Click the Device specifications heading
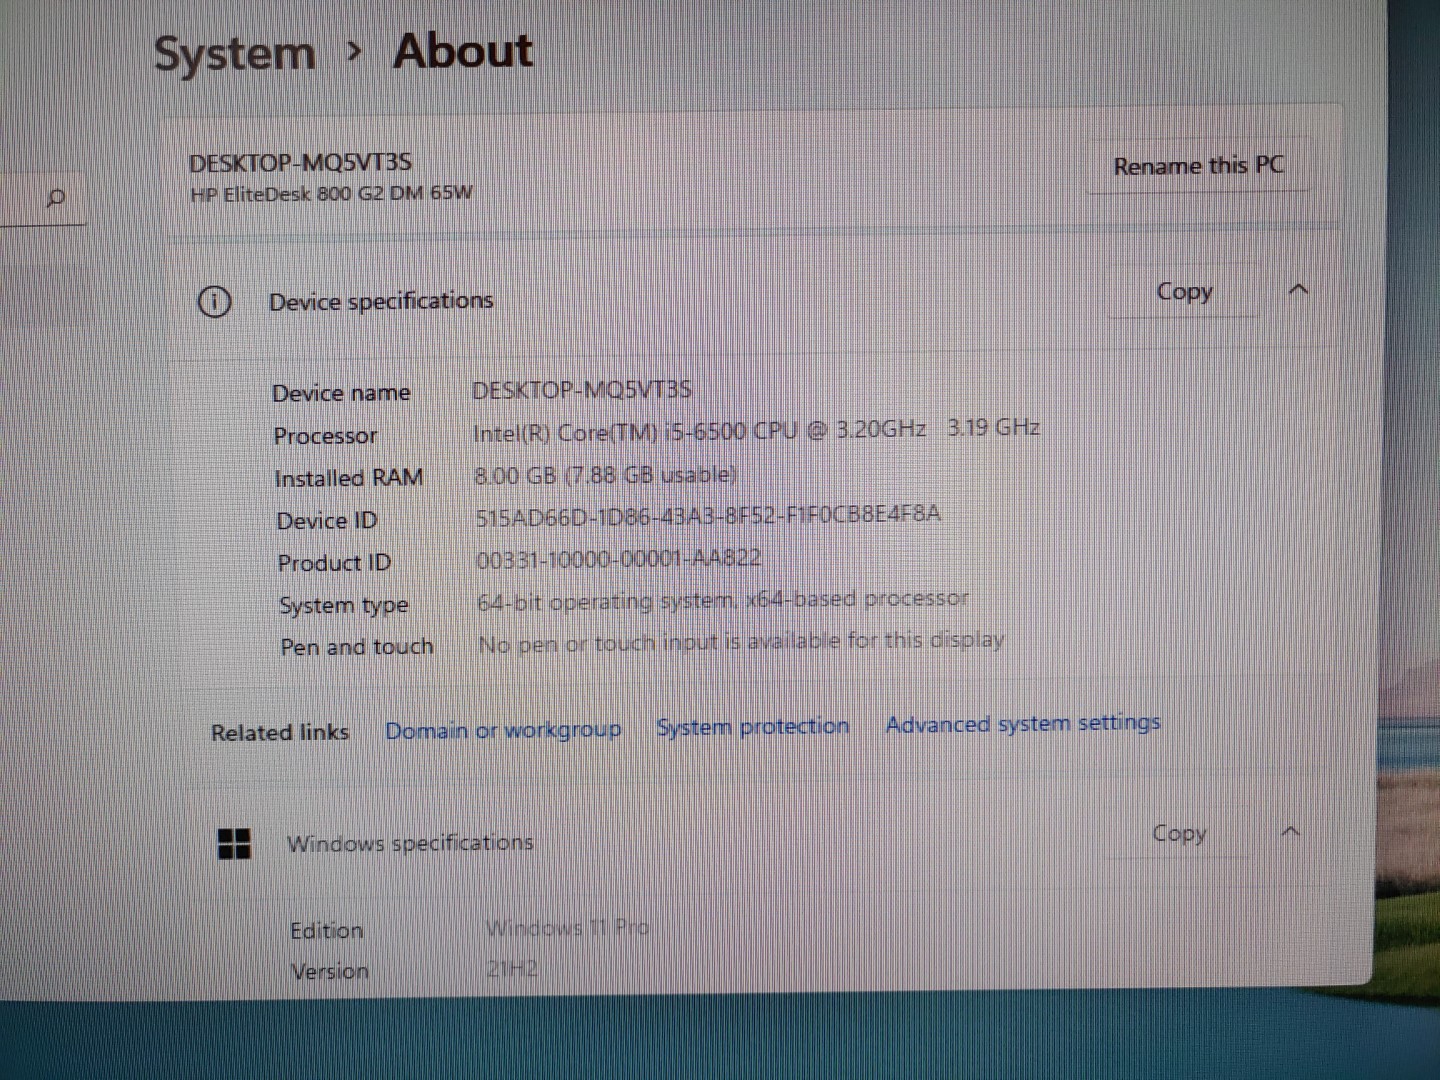 (381, 301)
